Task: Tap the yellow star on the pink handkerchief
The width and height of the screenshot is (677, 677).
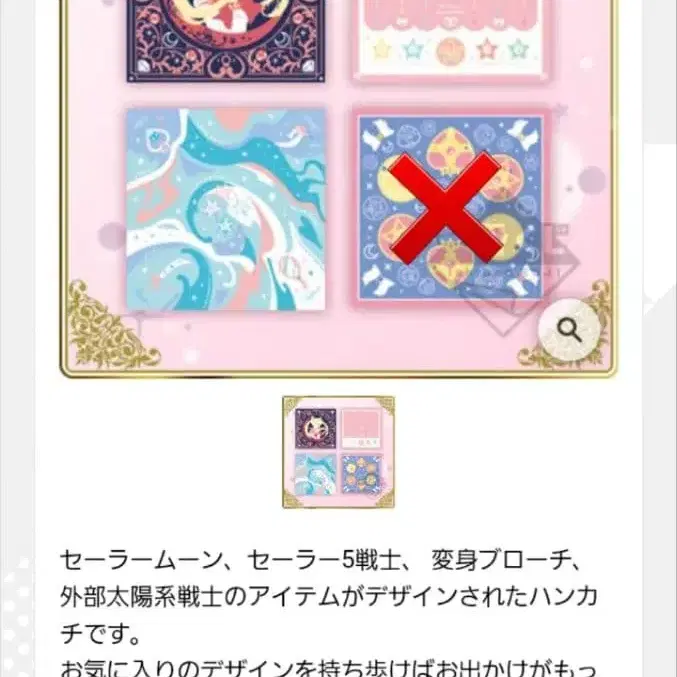Action: [382, 50]
